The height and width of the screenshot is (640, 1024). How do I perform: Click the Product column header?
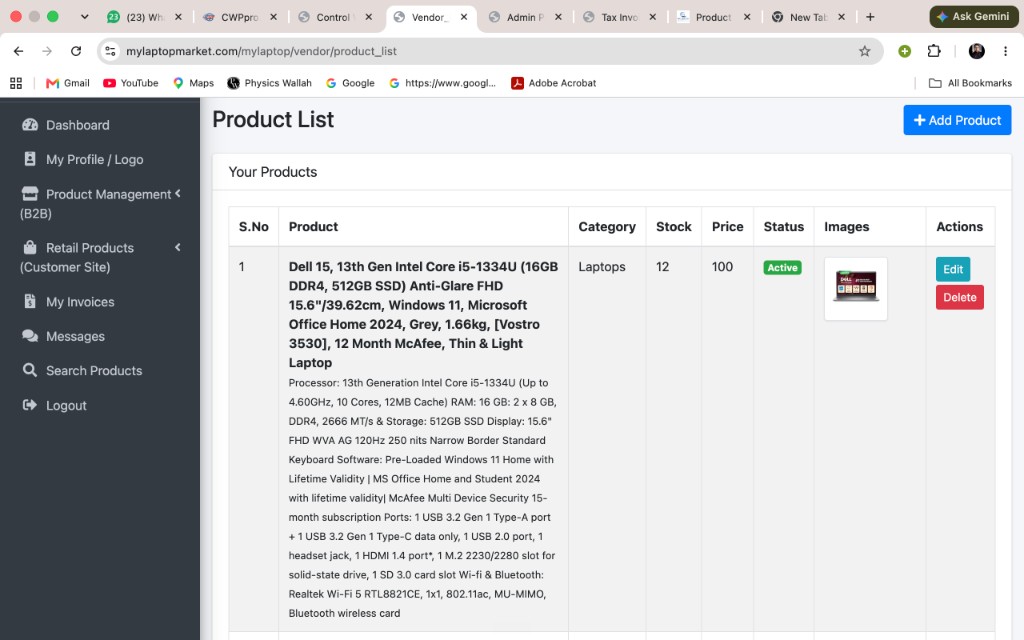click(313, 227)
